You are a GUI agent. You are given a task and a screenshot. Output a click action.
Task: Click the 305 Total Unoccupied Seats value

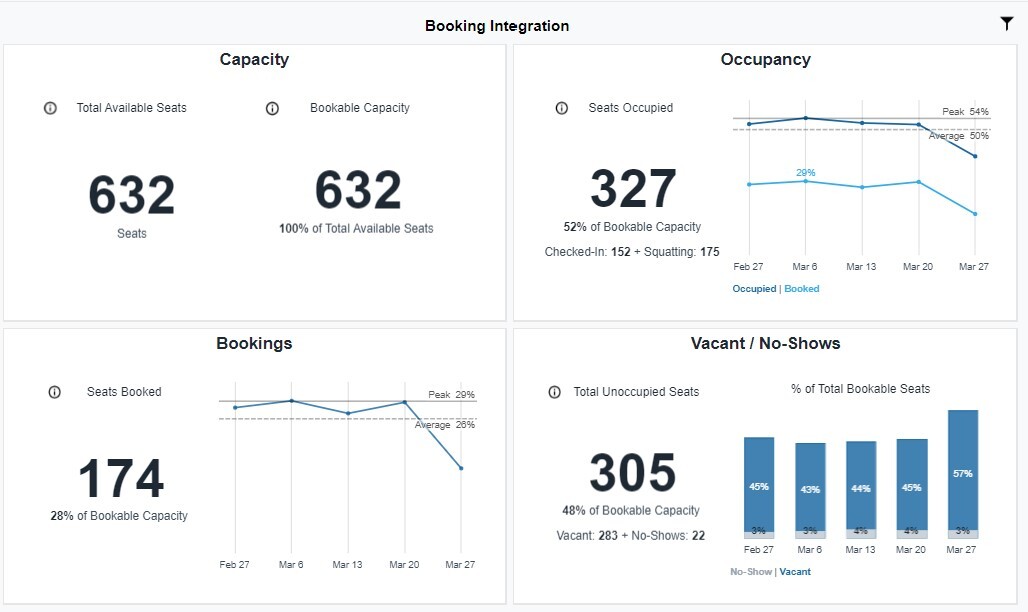pyautogui.click(x=633, y=473)
